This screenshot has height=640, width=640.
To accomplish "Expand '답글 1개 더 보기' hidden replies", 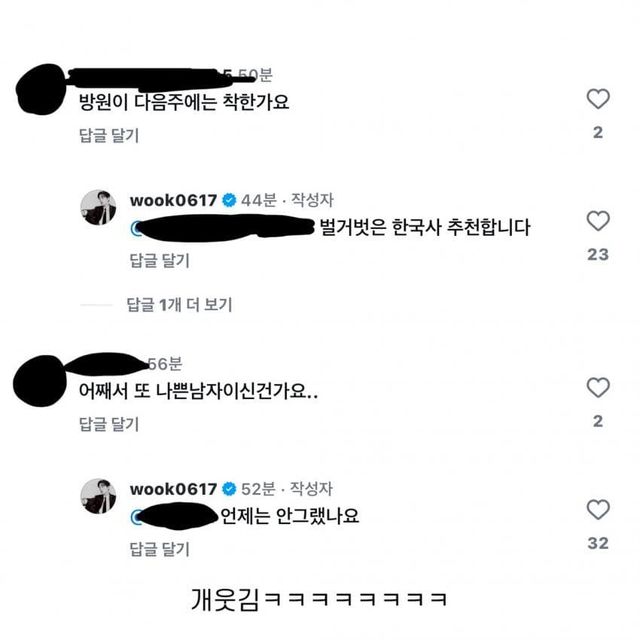I will click(179, 304).
